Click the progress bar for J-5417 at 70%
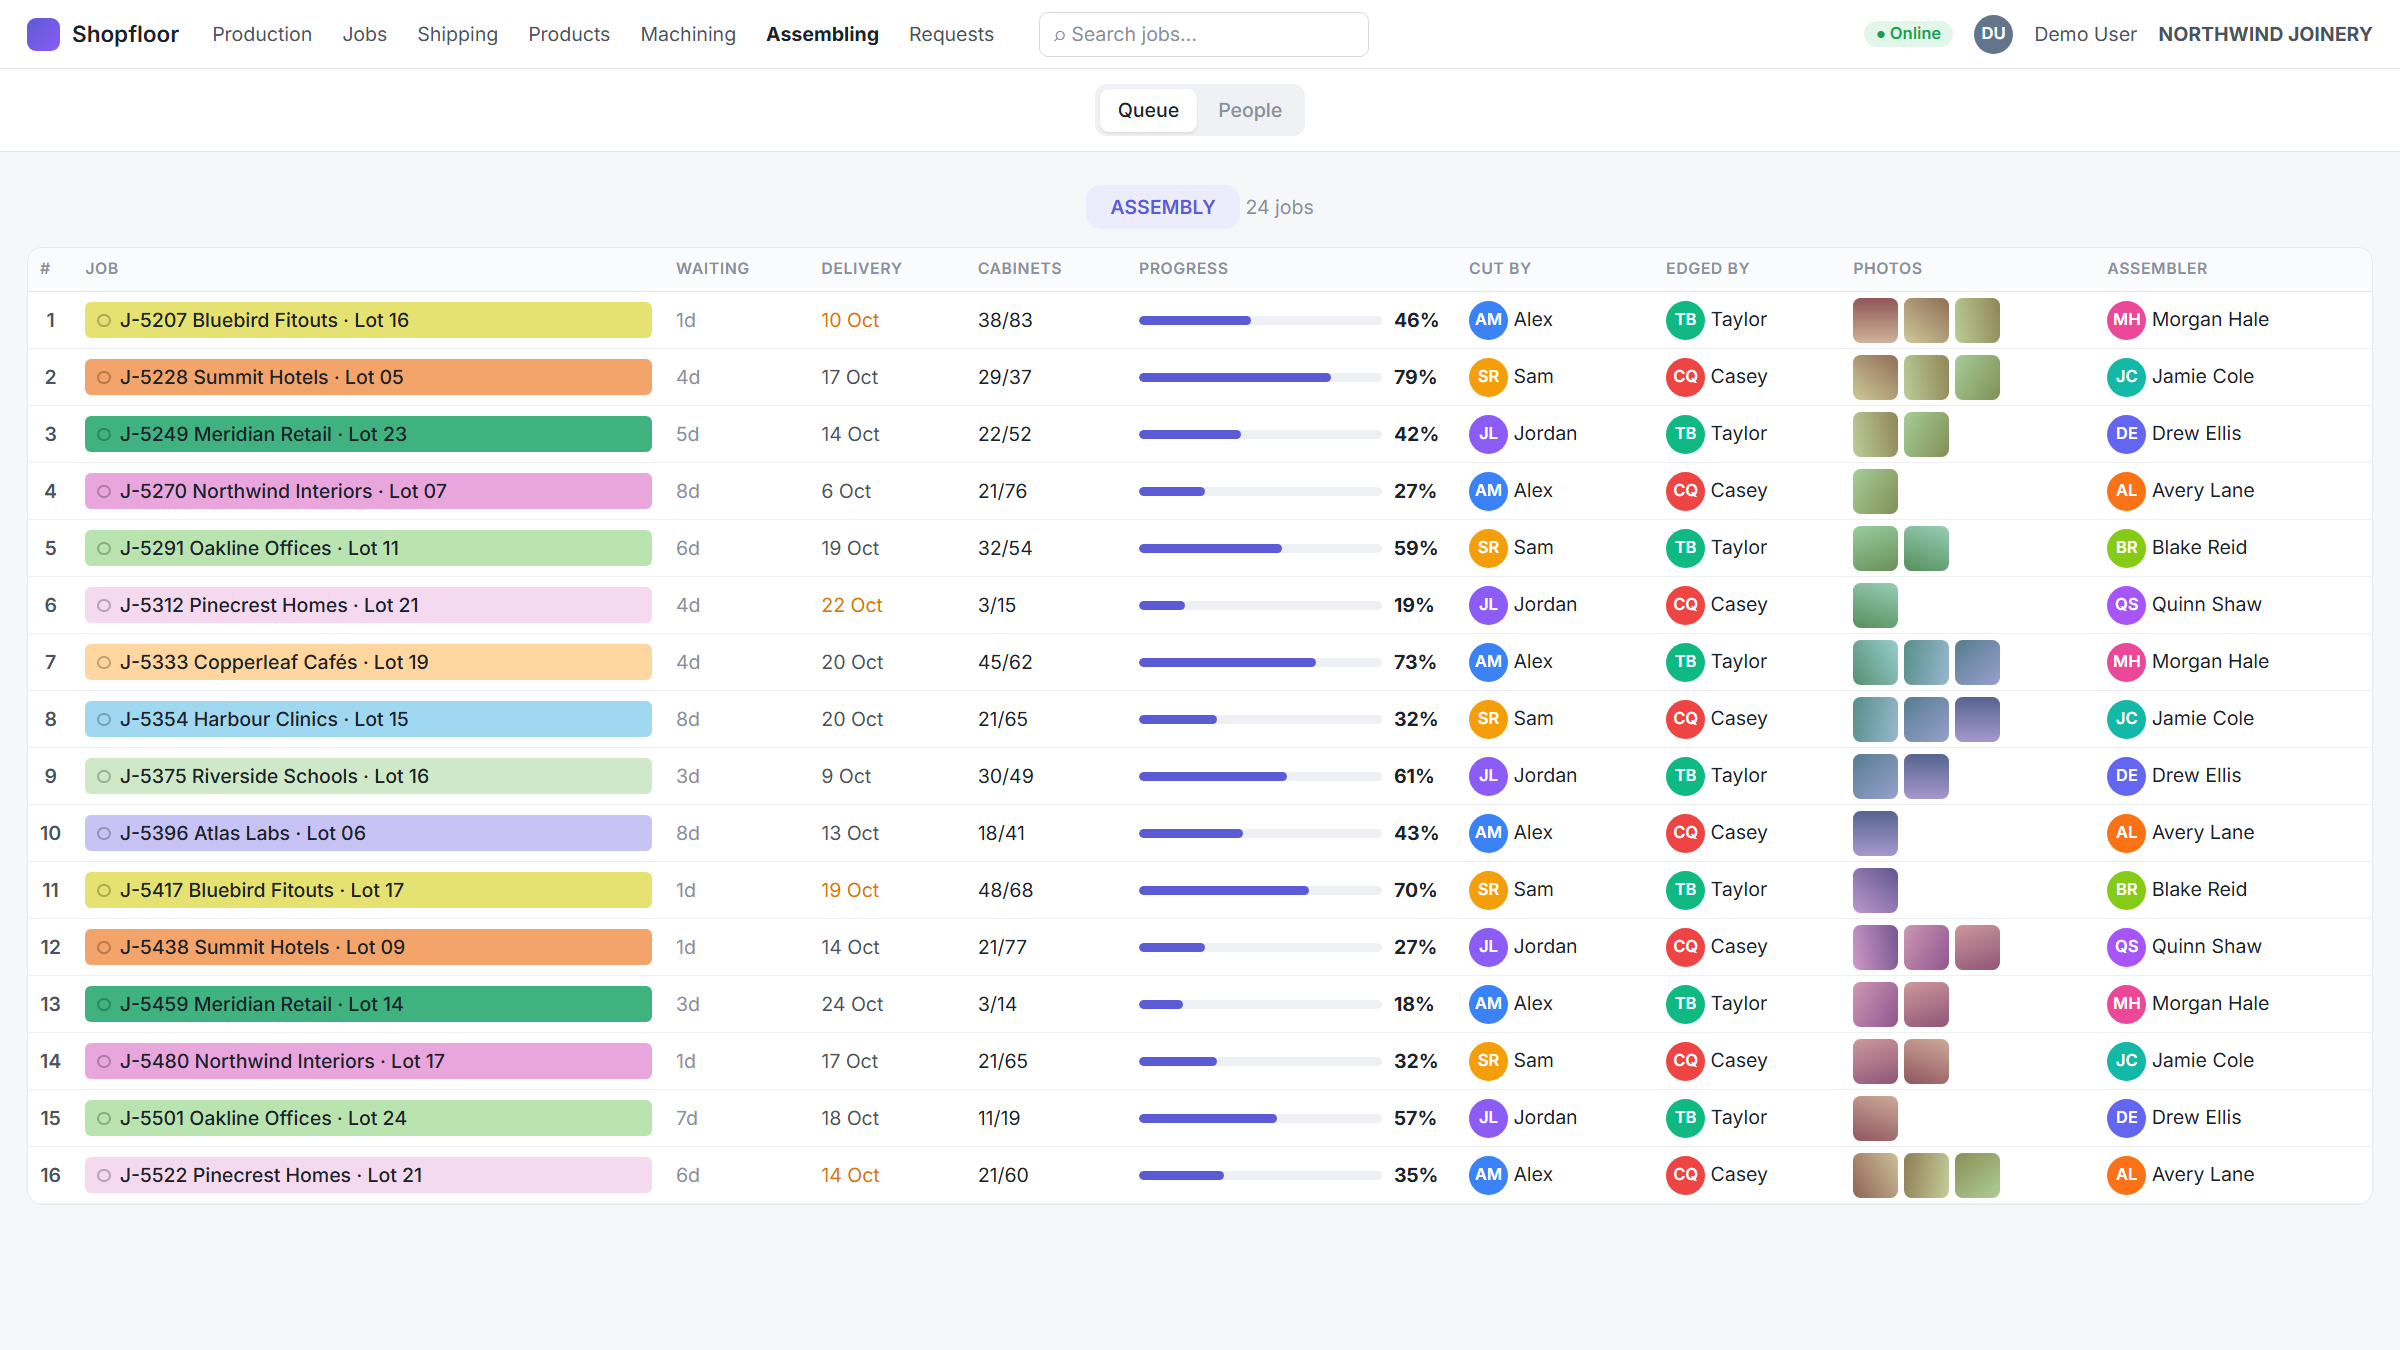The image size is (2400, 1350). tap(1260, 890)
